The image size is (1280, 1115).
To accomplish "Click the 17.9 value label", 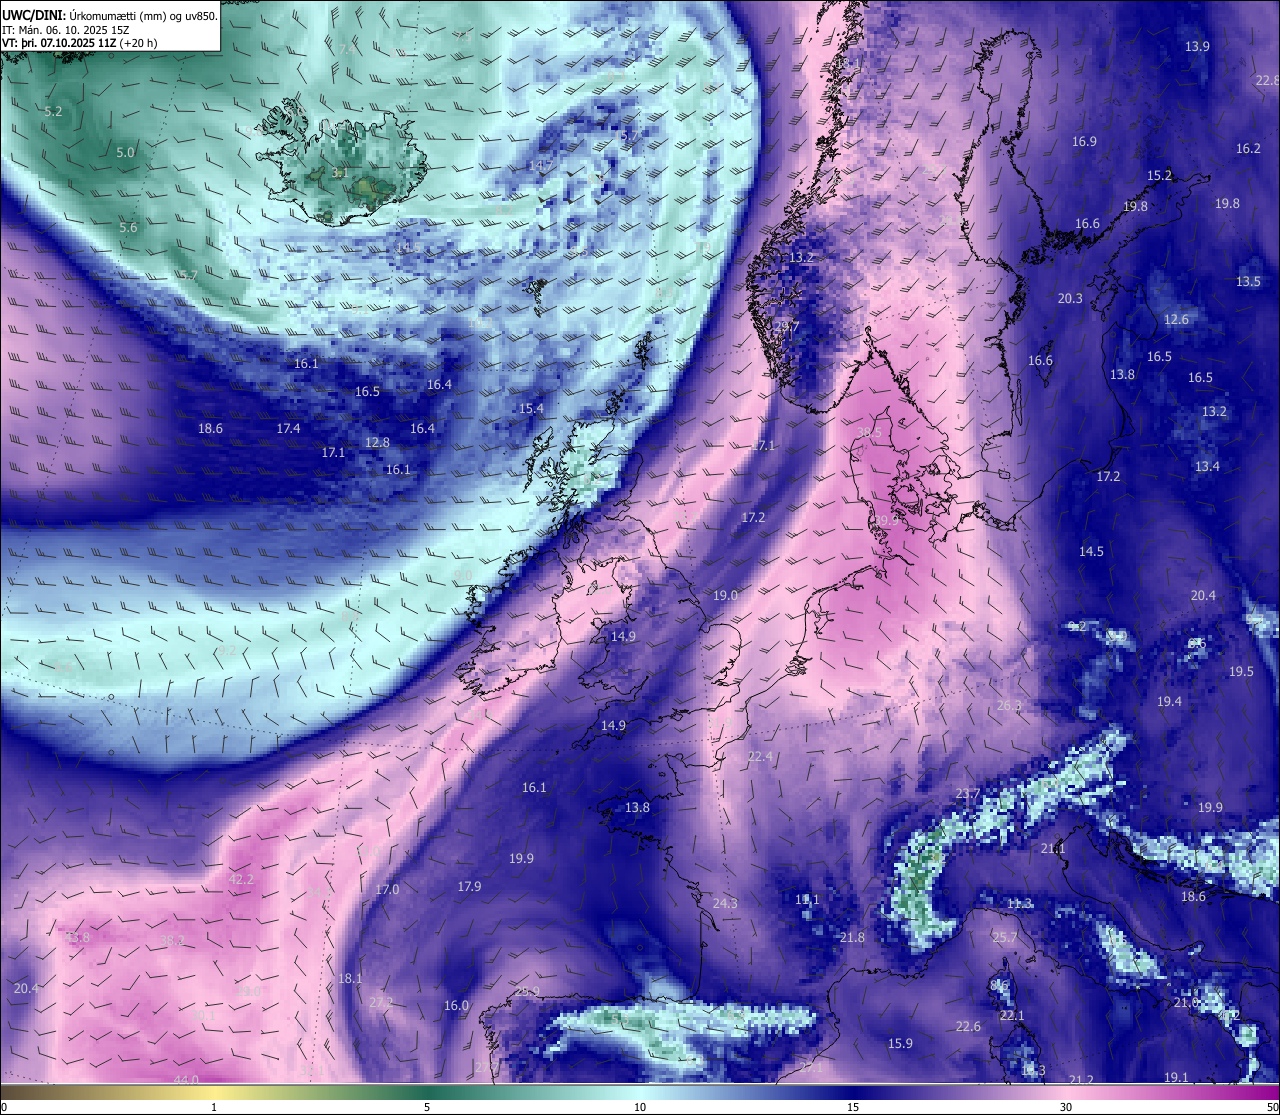I will point(469,886).
